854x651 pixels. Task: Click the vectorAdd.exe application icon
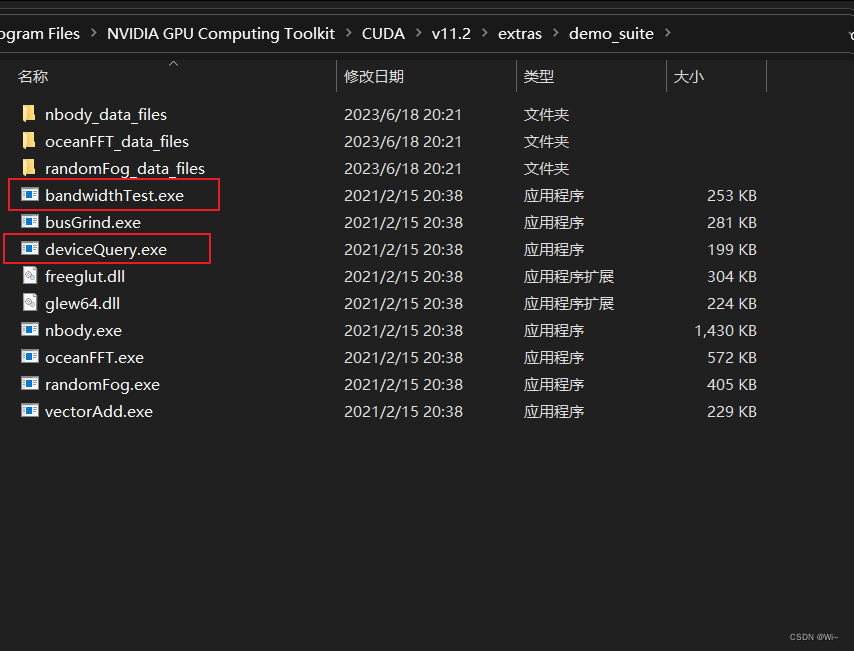point(30,411)
